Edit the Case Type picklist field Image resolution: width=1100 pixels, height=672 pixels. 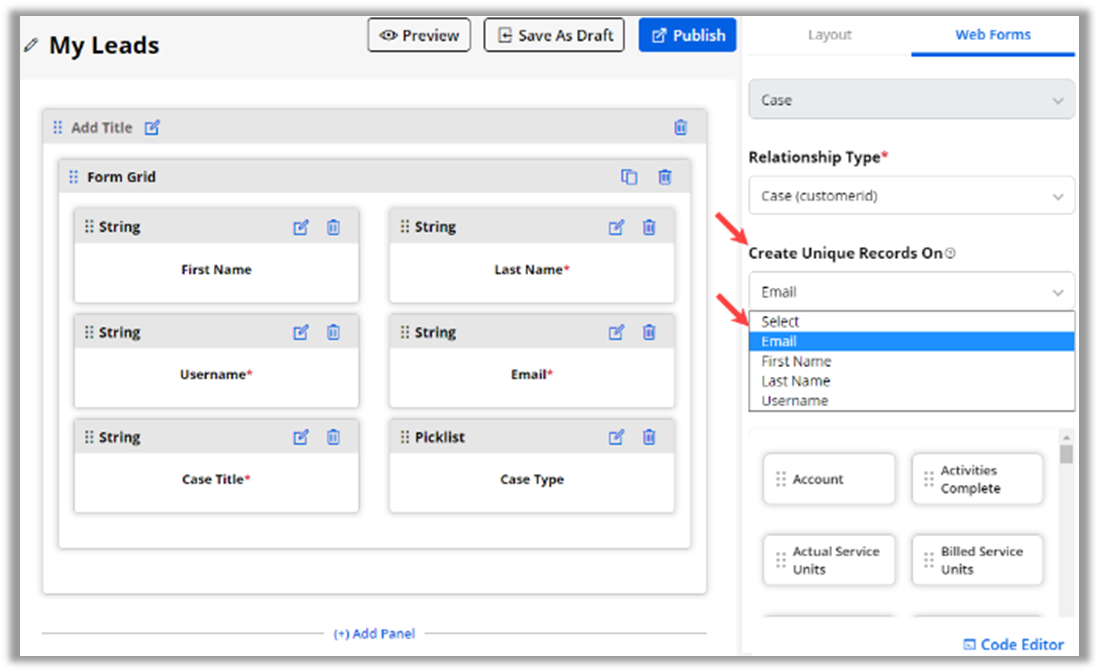coord(617,437)
